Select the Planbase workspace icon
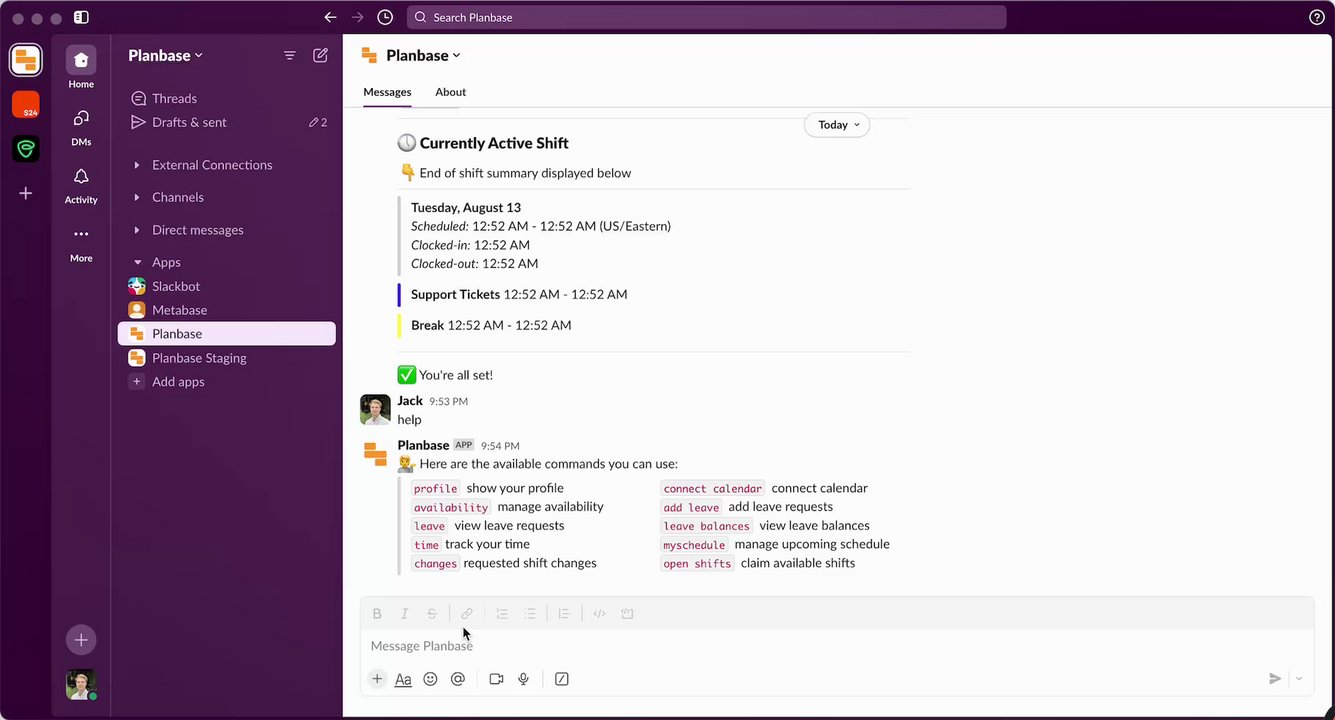Viewport: 1335px width, 720px height. (x=26, y=60)
